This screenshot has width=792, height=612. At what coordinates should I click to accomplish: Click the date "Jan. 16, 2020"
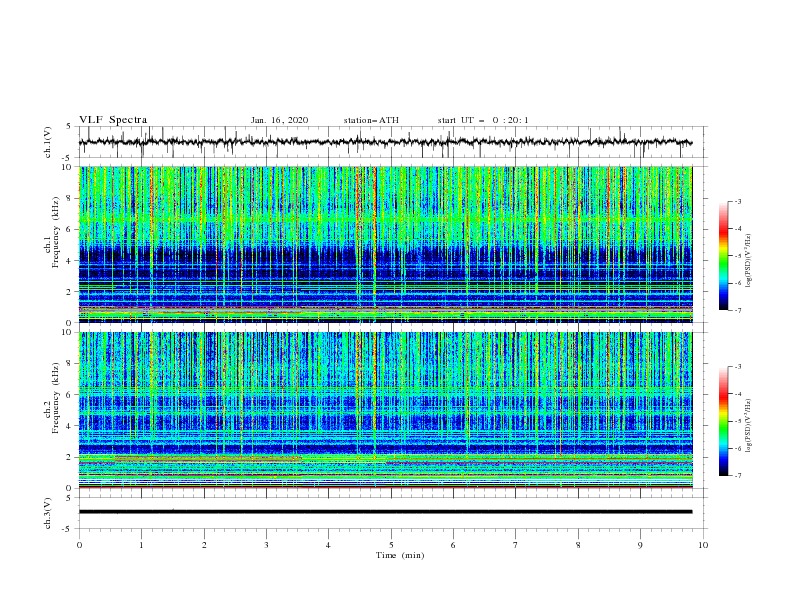point(279,120)
